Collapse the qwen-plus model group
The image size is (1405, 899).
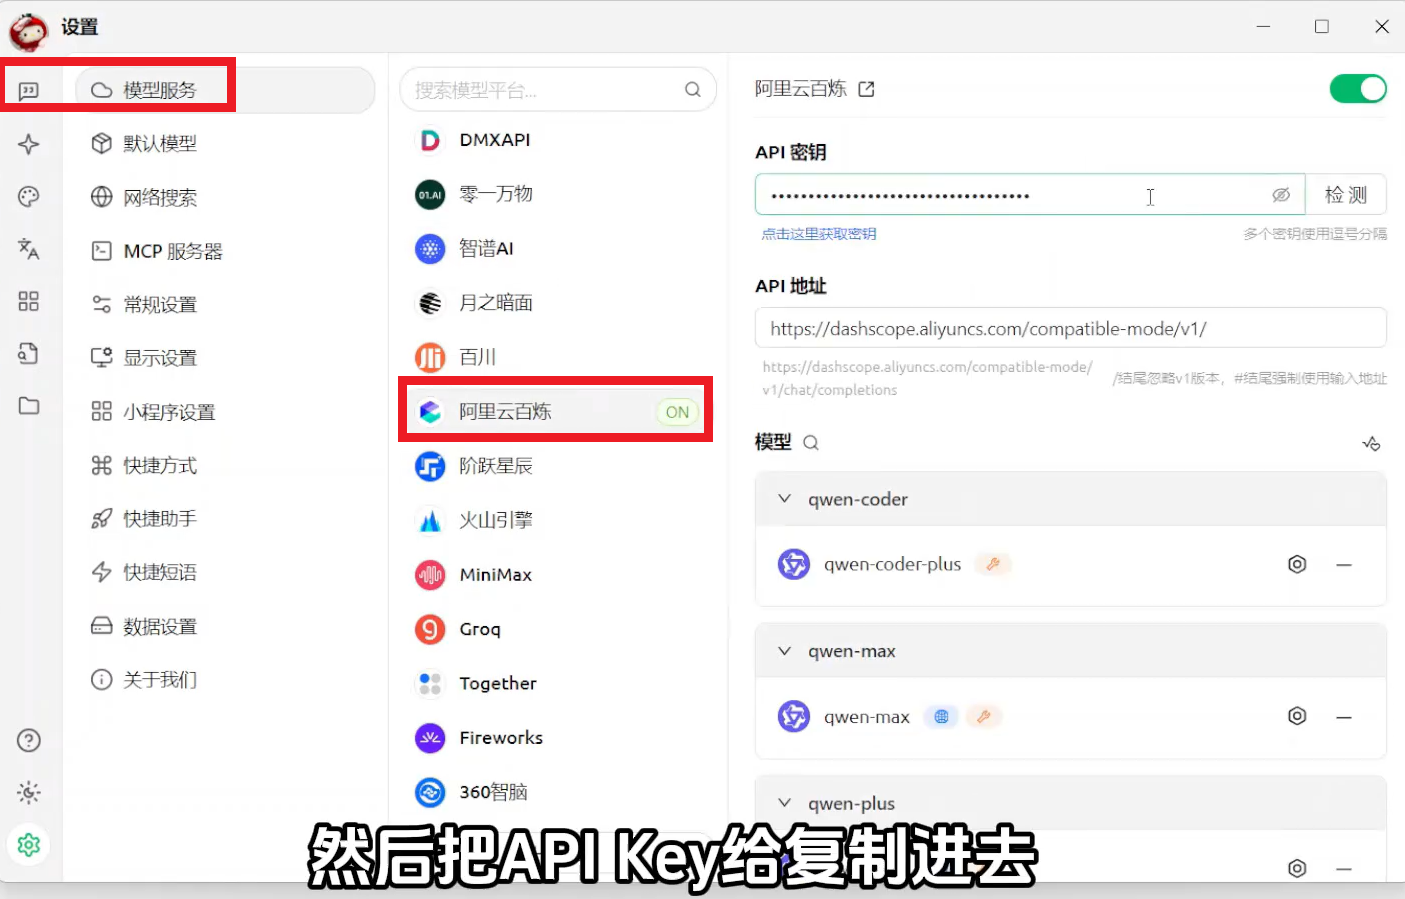785,802
